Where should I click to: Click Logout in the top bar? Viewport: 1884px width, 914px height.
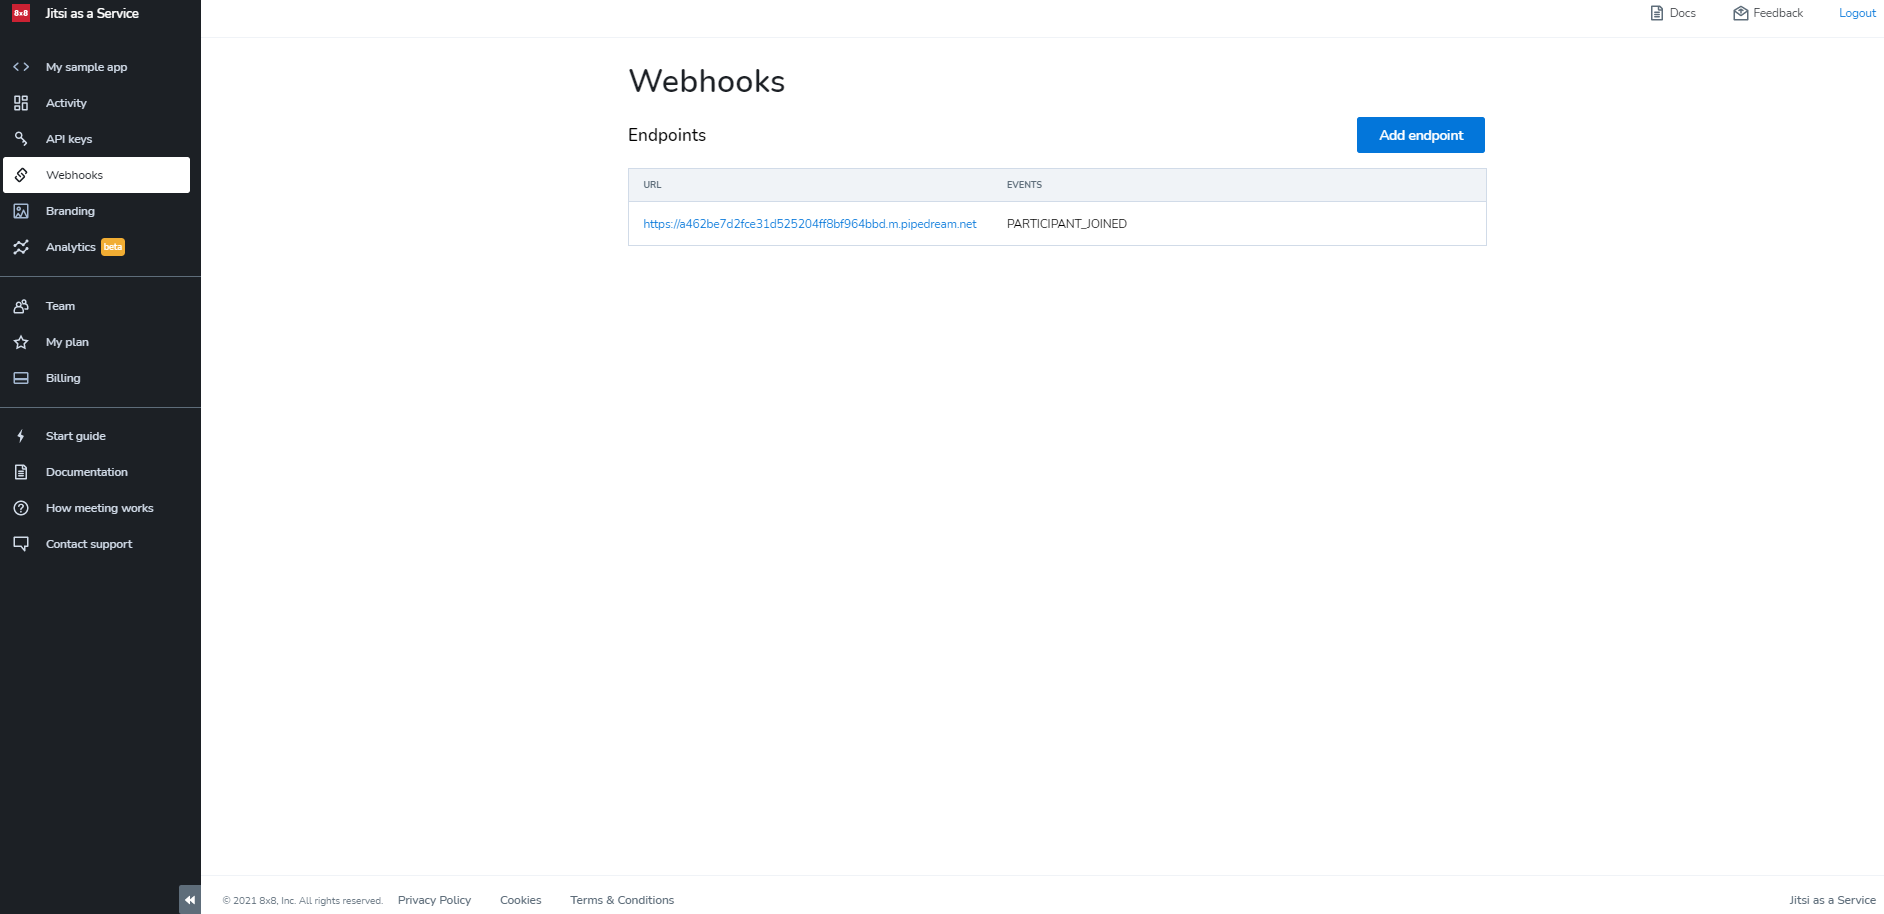(1856, 13)
